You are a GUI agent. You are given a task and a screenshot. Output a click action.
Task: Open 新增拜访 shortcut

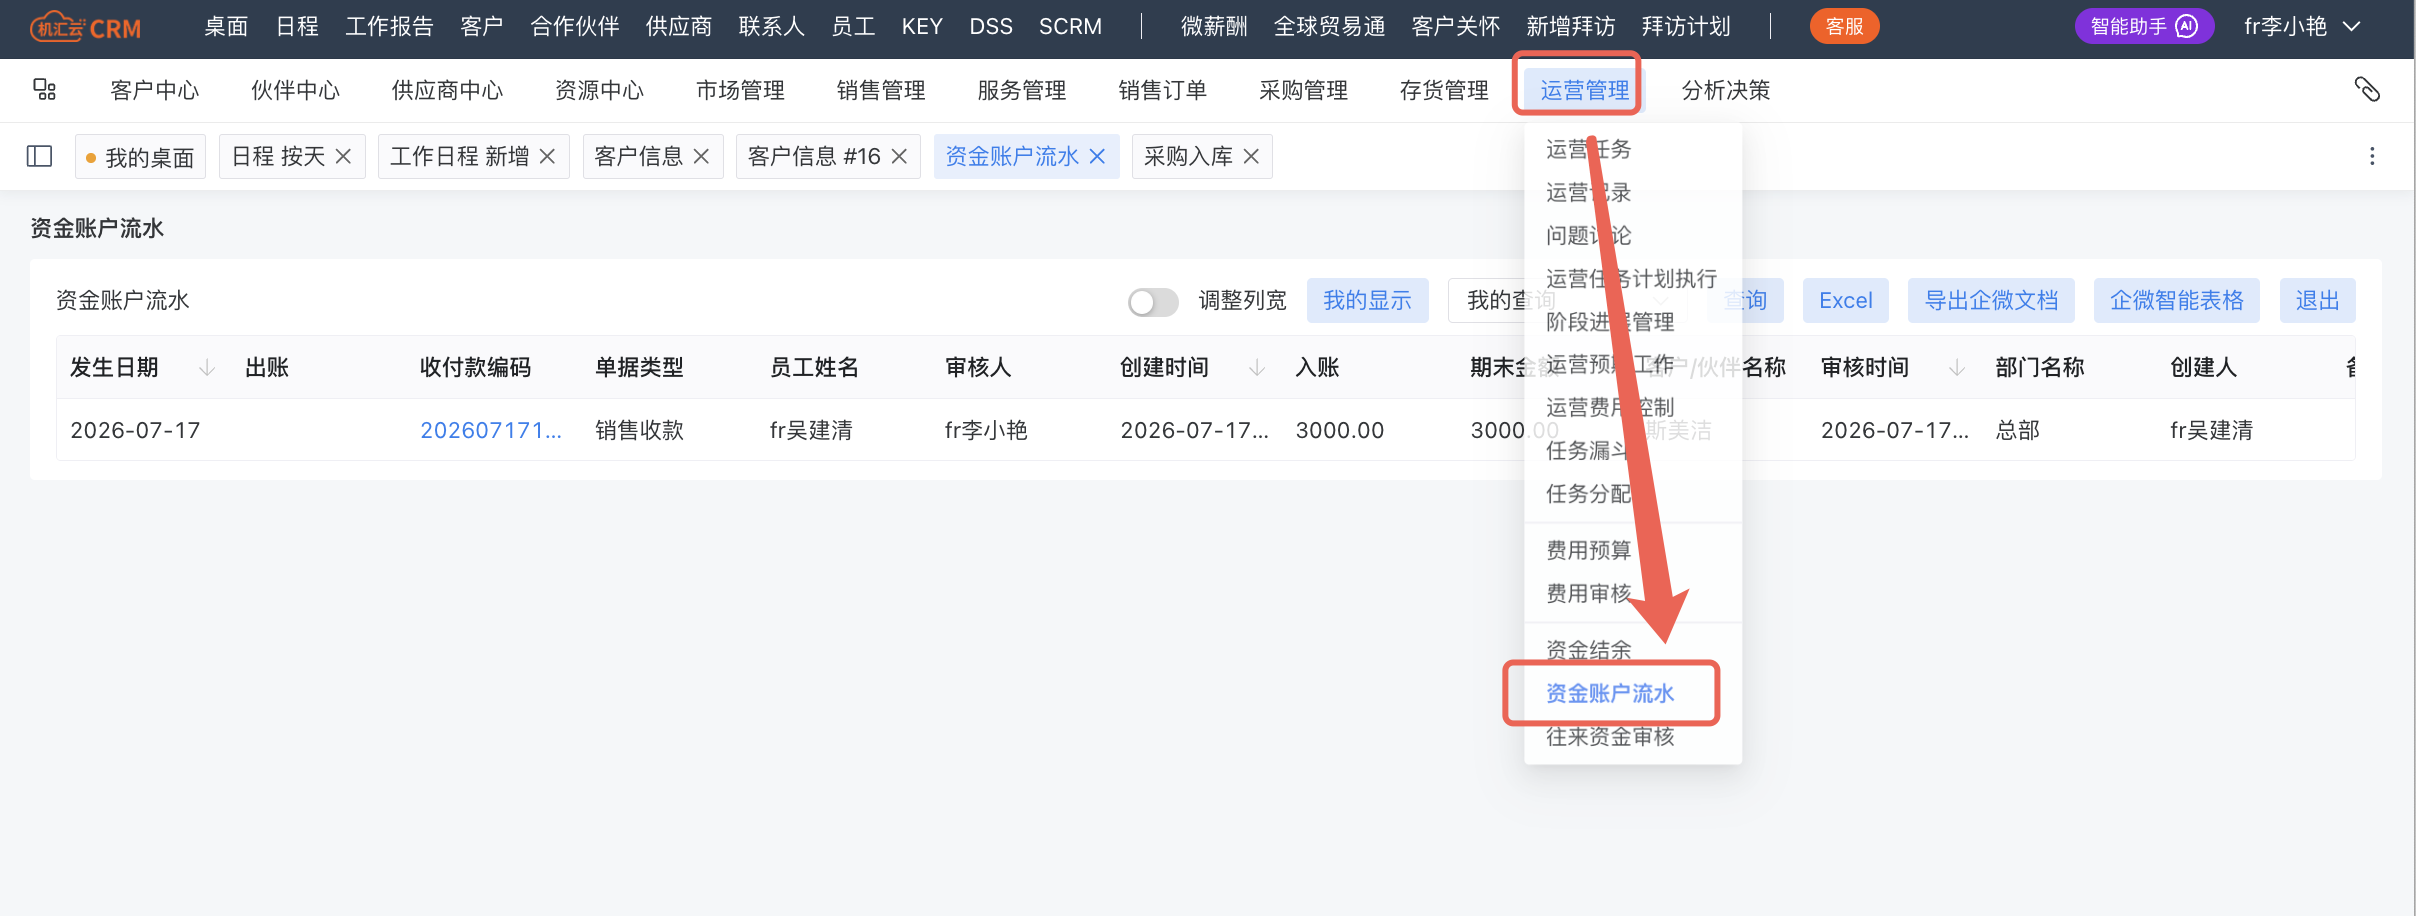[x=1571, y=27]
